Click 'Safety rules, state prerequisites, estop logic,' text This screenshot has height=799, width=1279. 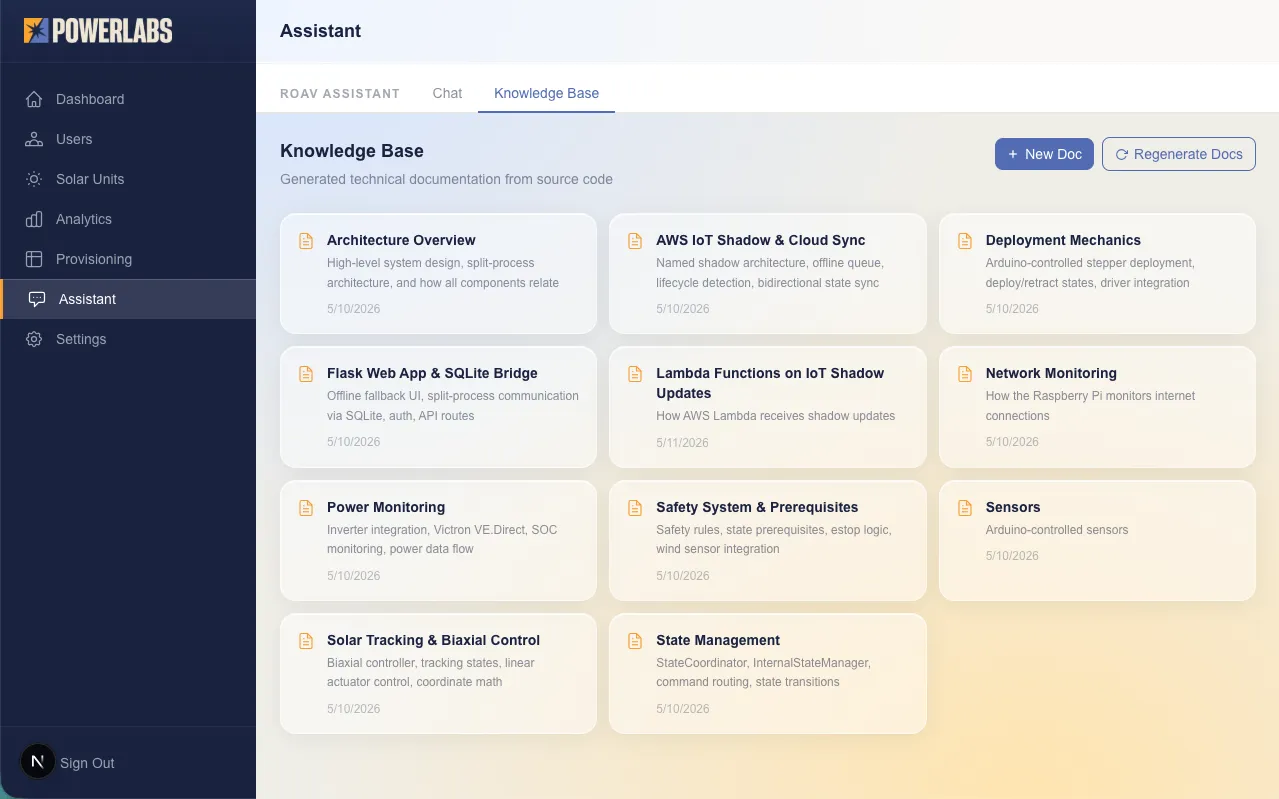[x=773, y=530]
